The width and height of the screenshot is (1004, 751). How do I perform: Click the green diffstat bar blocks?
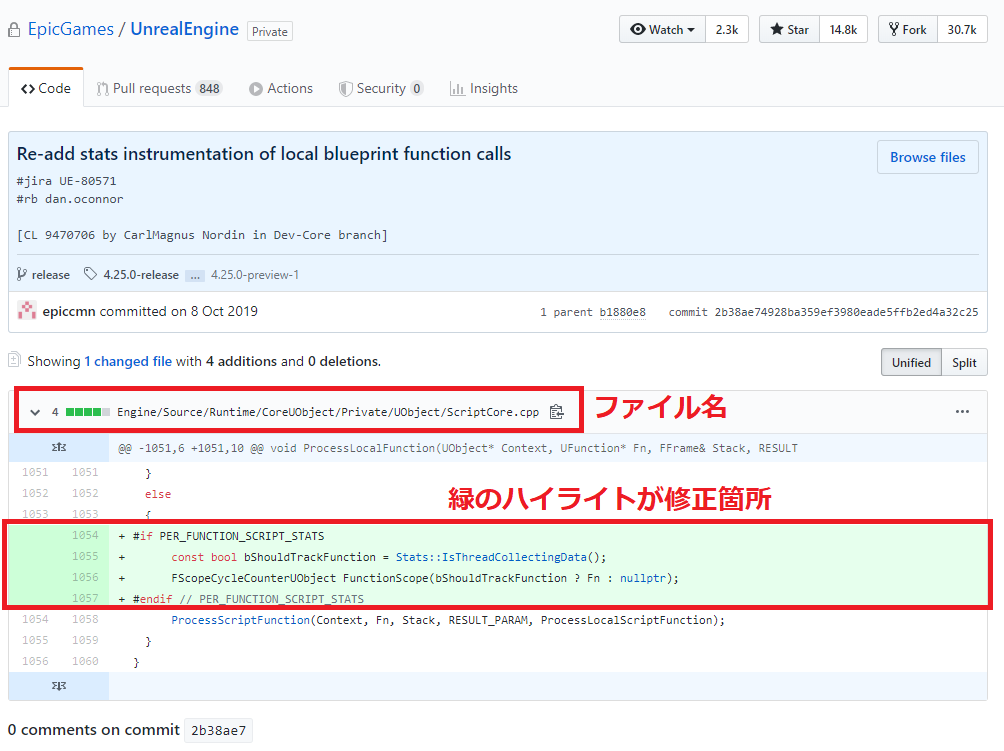88,412
